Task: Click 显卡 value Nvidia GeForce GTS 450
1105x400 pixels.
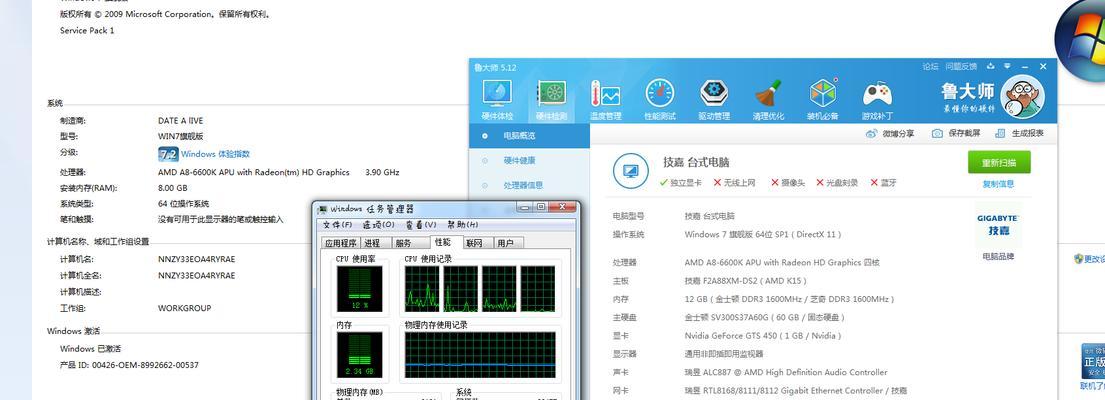Action: coord(763,335)
